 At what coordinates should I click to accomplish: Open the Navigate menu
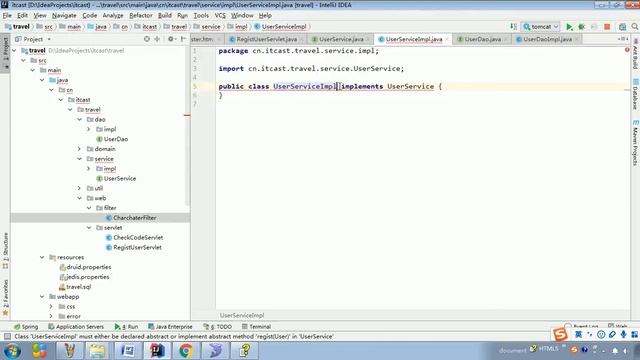tap(64, 16)
